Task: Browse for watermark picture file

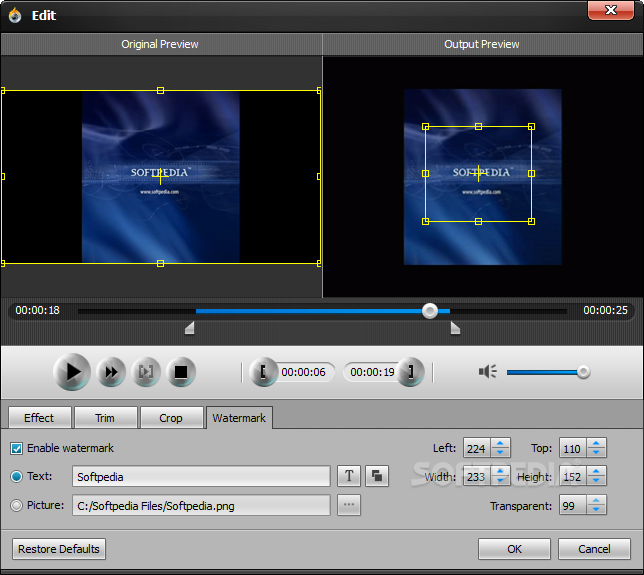Action: (349, 505)
